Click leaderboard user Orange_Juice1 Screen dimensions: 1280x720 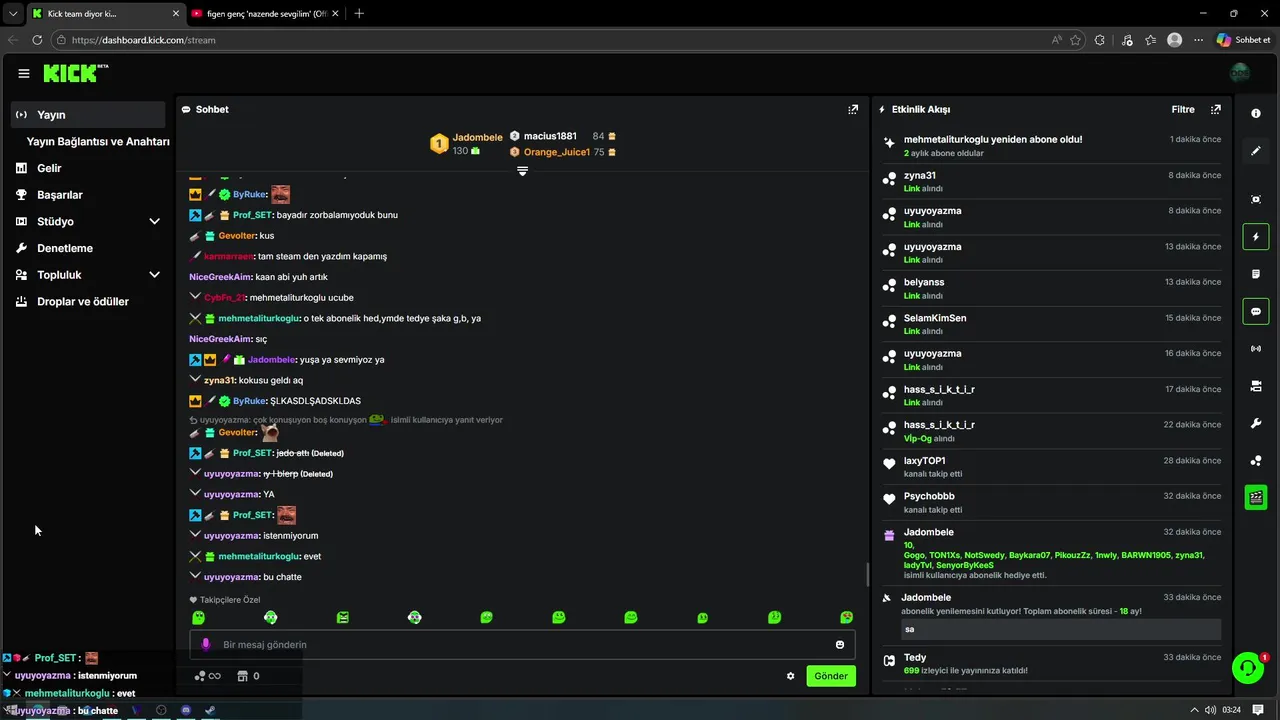pos(557,152)
